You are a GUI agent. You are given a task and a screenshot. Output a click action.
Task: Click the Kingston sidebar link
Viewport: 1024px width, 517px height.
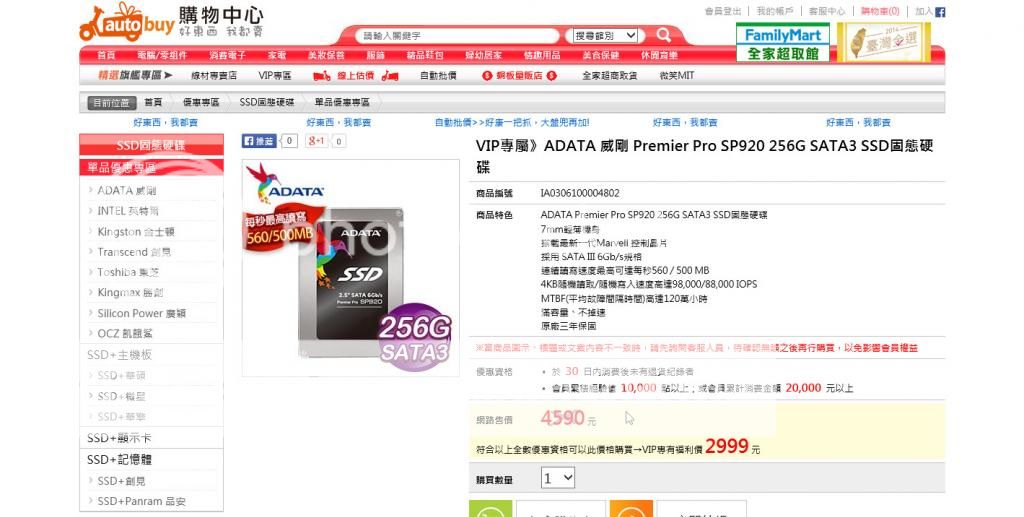pos(135,232)
